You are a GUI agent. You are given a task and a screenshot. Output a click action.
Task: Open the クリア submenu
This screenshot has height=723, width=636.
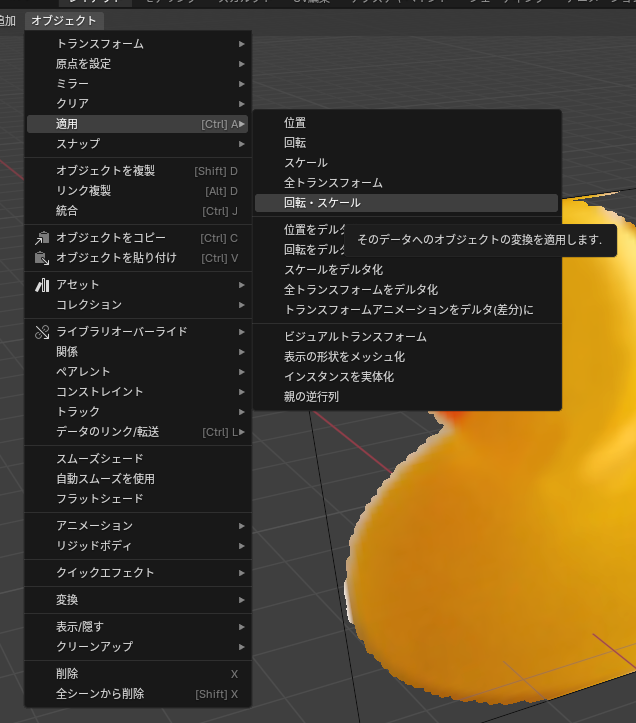[137, 104]
